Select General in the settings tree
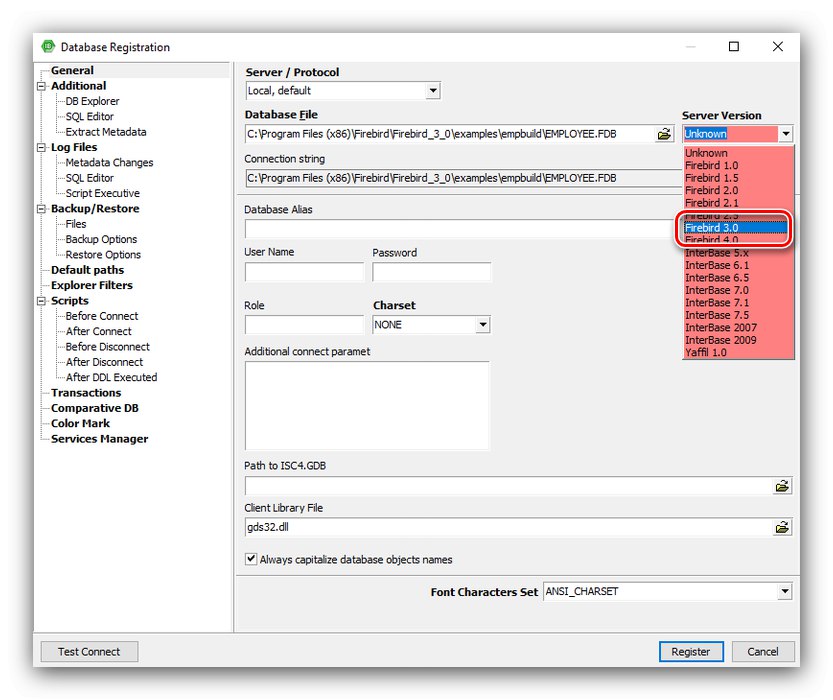The image size is (833, 700). coord(72,71)
